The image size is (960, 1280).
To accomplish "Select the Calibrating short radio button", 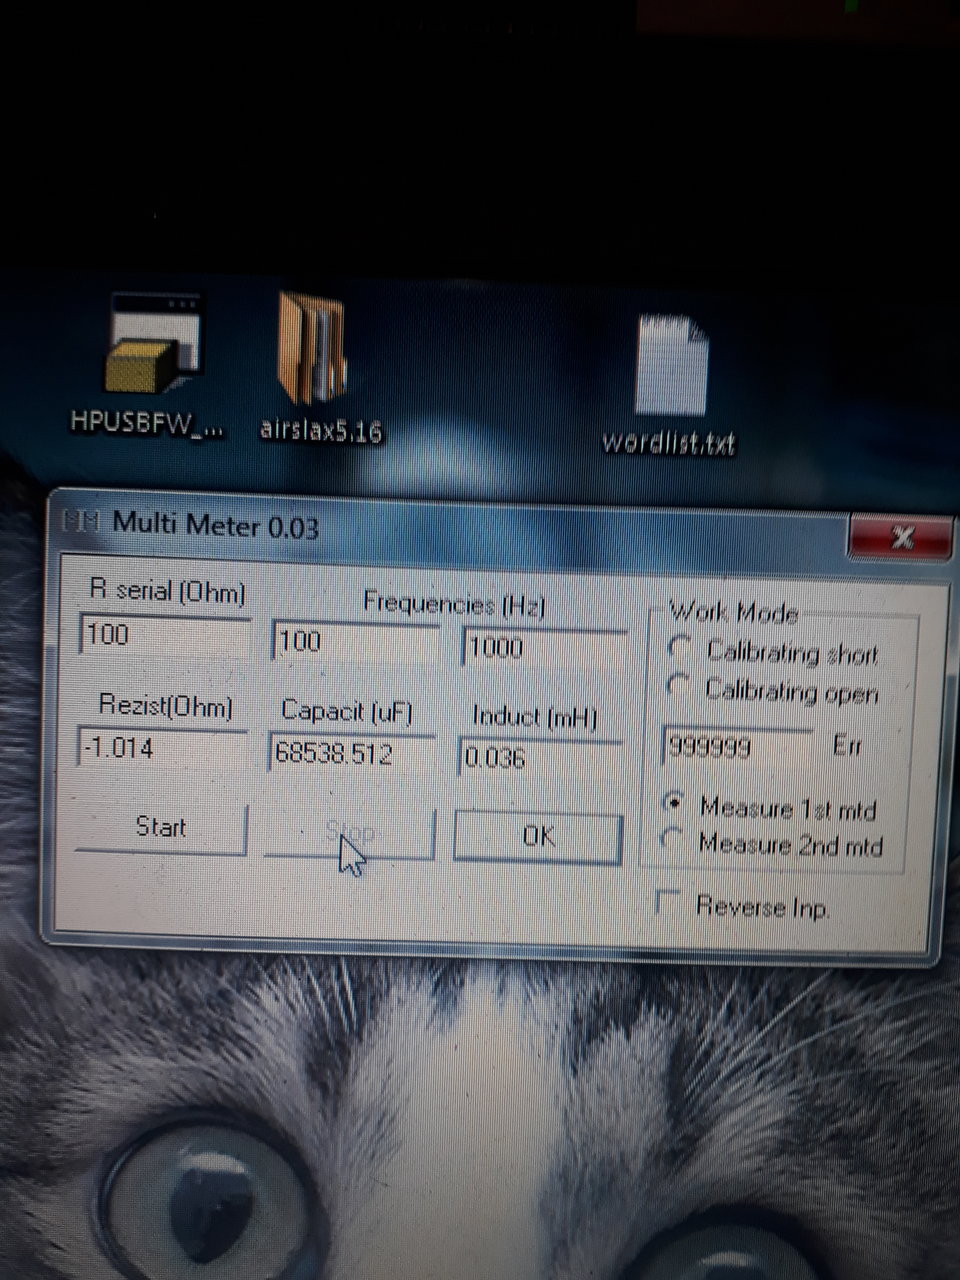I will [681, 649].
